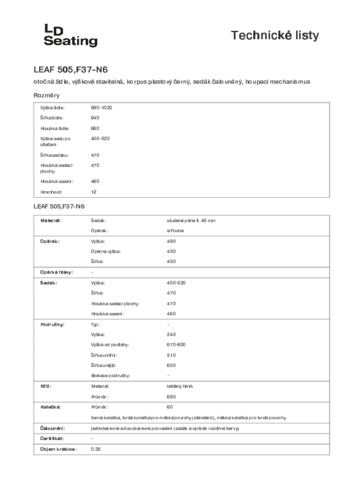Select the Objem krabice value '0.35'
This screenshot has width=364, height=500.
pos(96,449)
